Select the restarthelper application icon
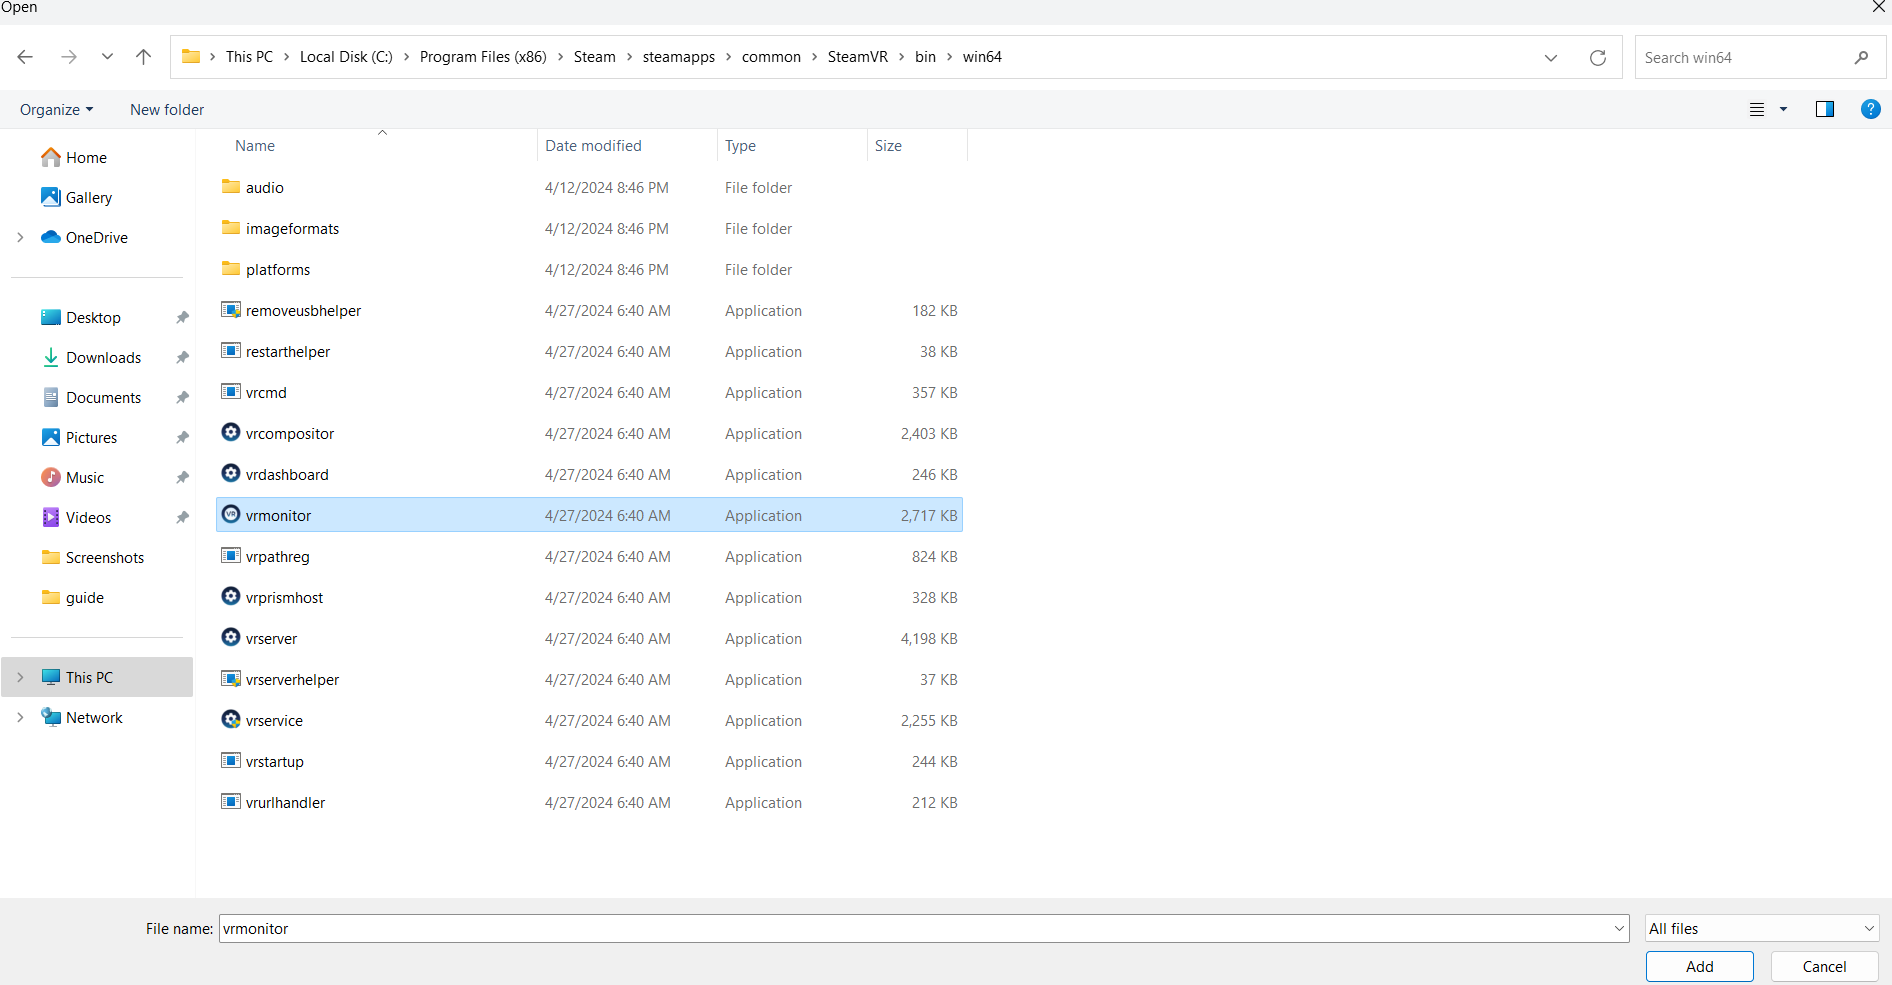Screen dimensions: 1892x985 click(231, 351)
